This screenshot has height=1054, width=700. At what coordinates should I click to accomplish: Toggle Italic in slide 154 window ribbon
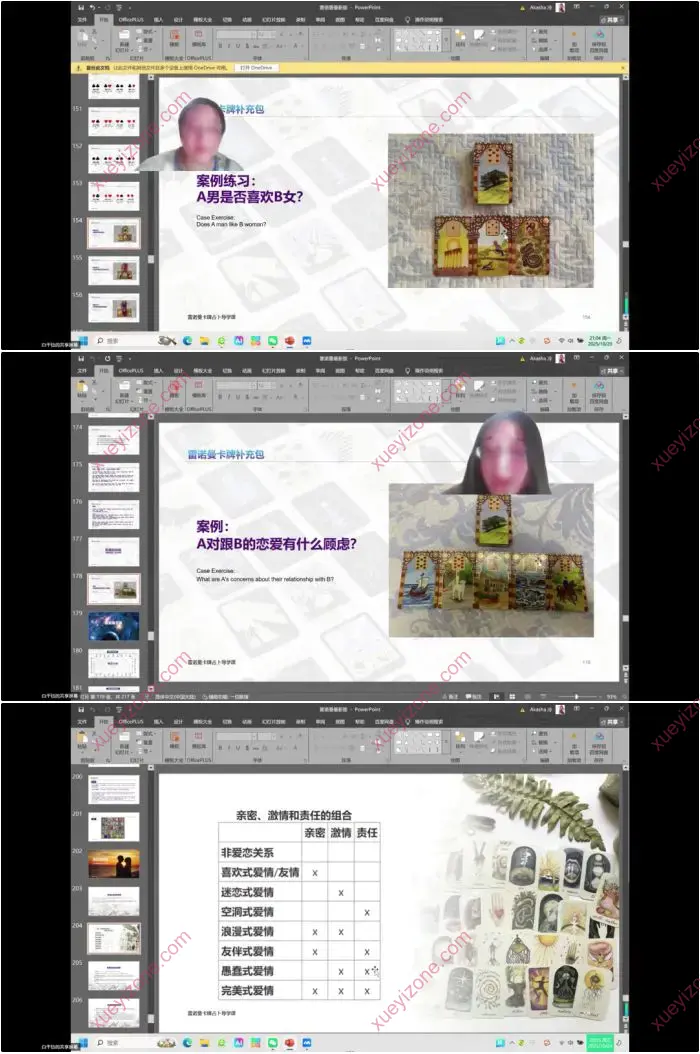(x=229, y=46)
